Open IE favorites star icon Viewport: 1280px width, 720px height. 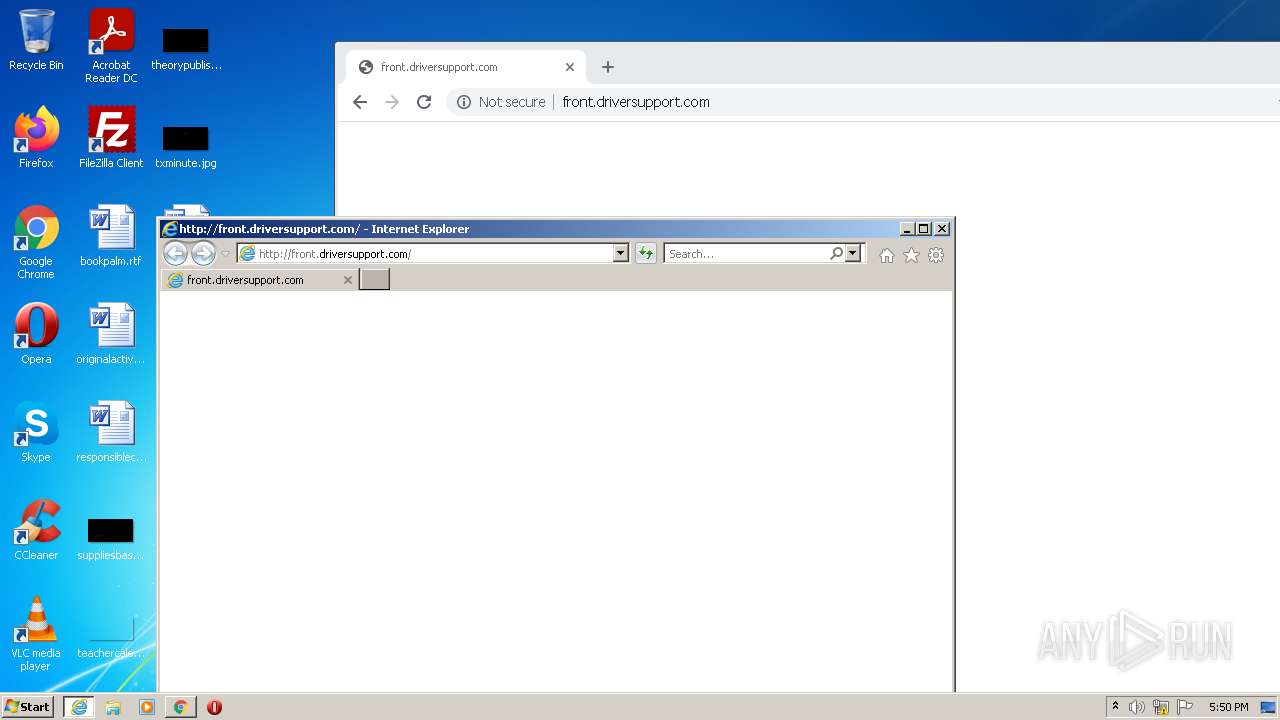tap(911, 255)
